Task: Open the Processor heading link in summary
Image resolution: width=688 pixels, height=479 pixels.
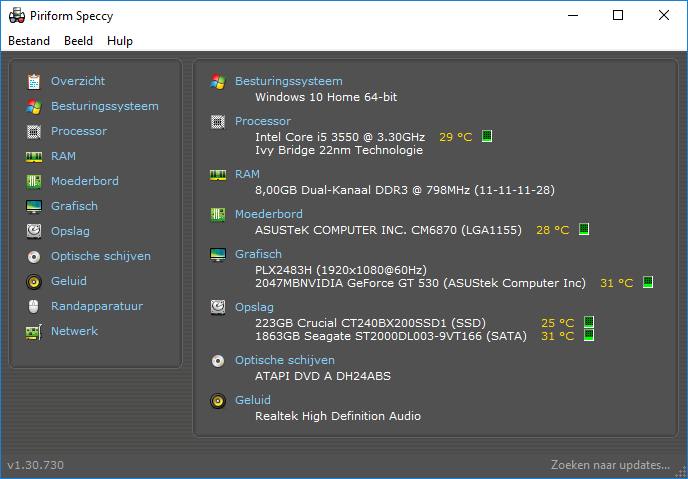Action: click(x=263, y=121)
